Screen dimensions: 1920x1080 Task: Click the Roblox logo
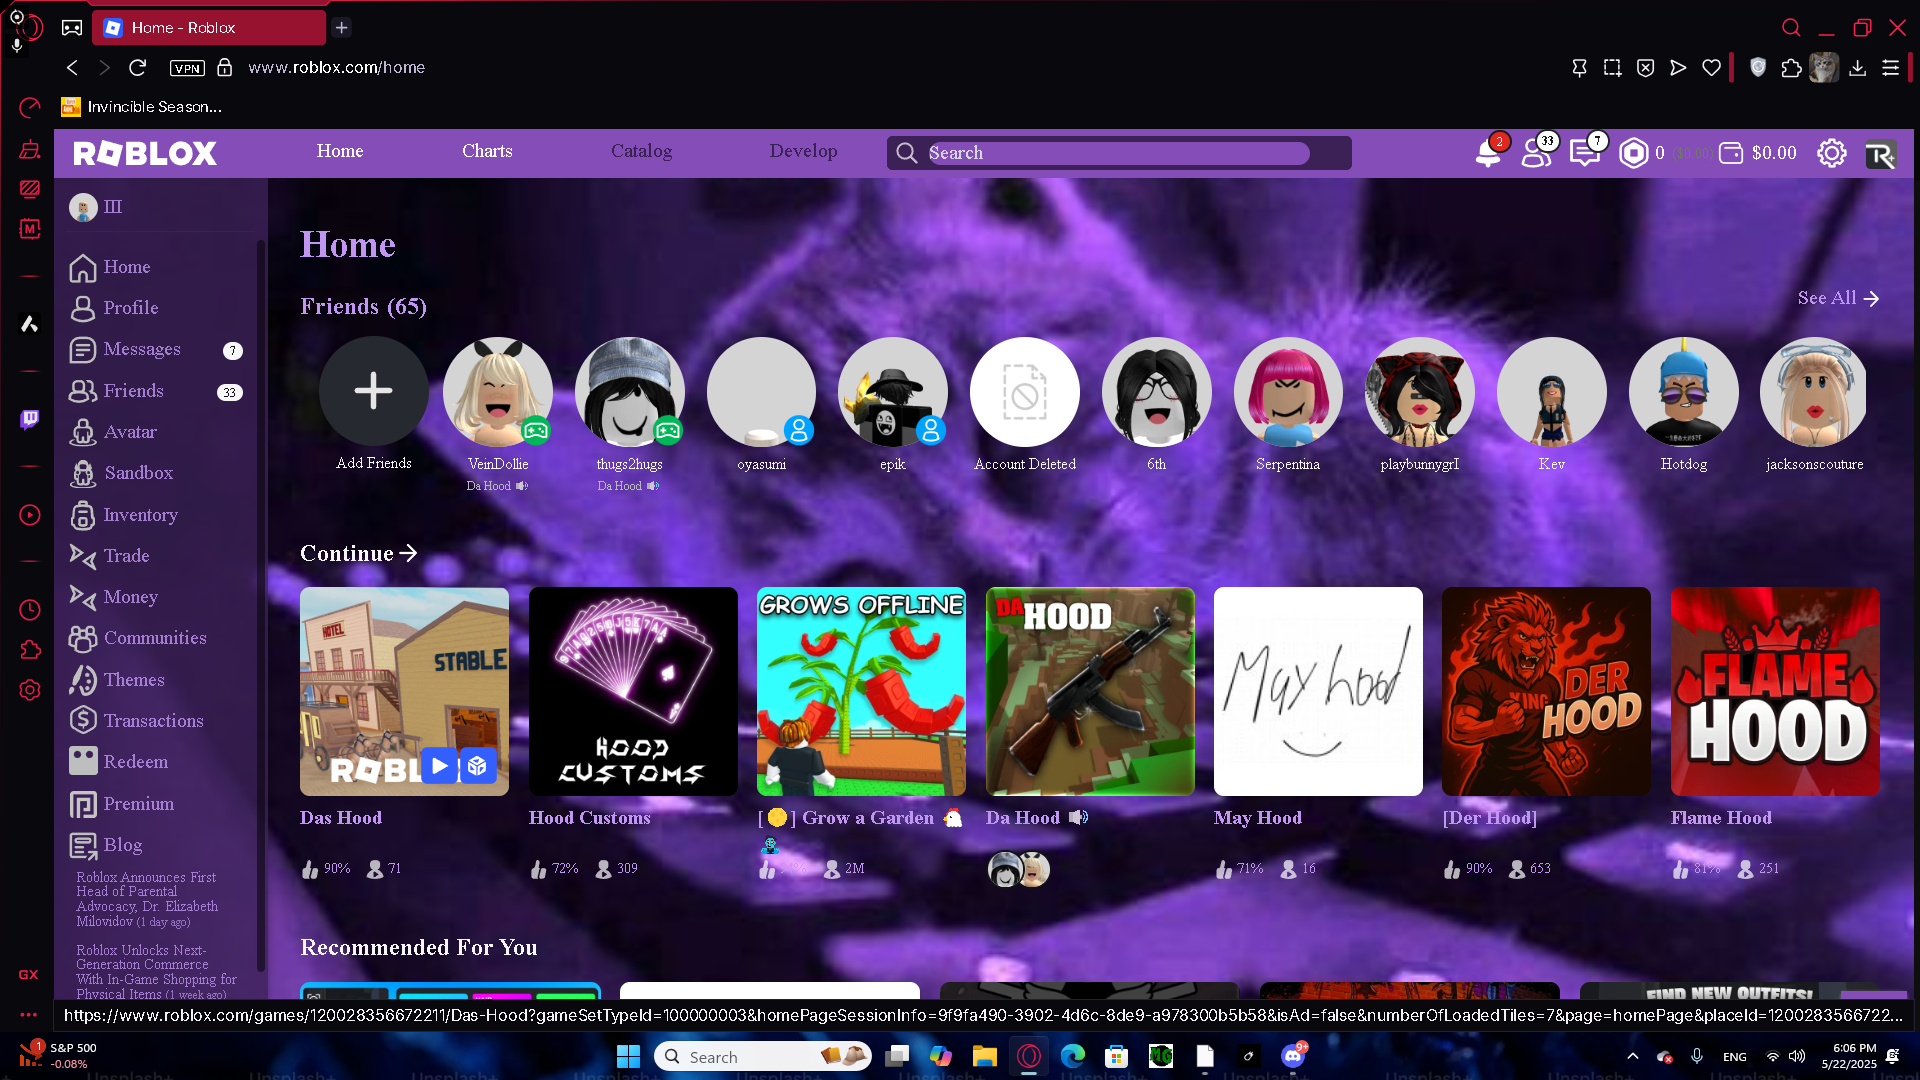[x=145, y=153]
